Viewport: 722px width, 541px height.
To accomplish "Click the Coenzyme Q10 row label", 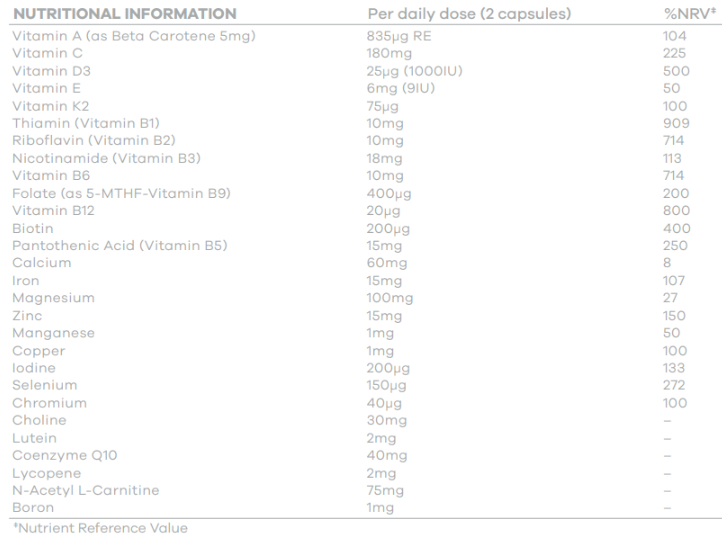I will pyautogui.click(x=65, y=455).
